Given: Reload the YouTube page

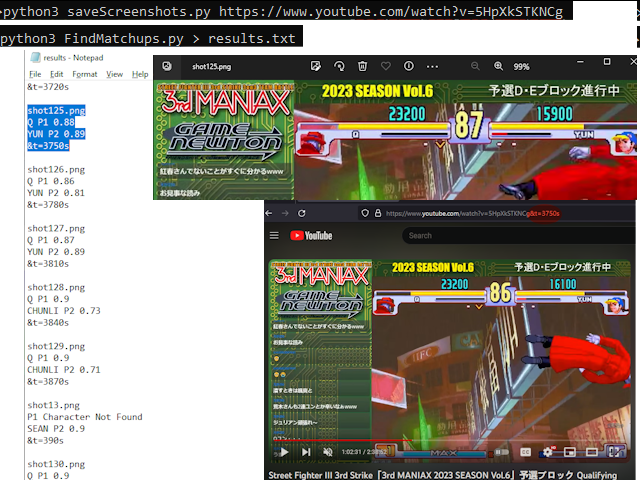Looking at the screenshot, I should click(x=302, y=213).
